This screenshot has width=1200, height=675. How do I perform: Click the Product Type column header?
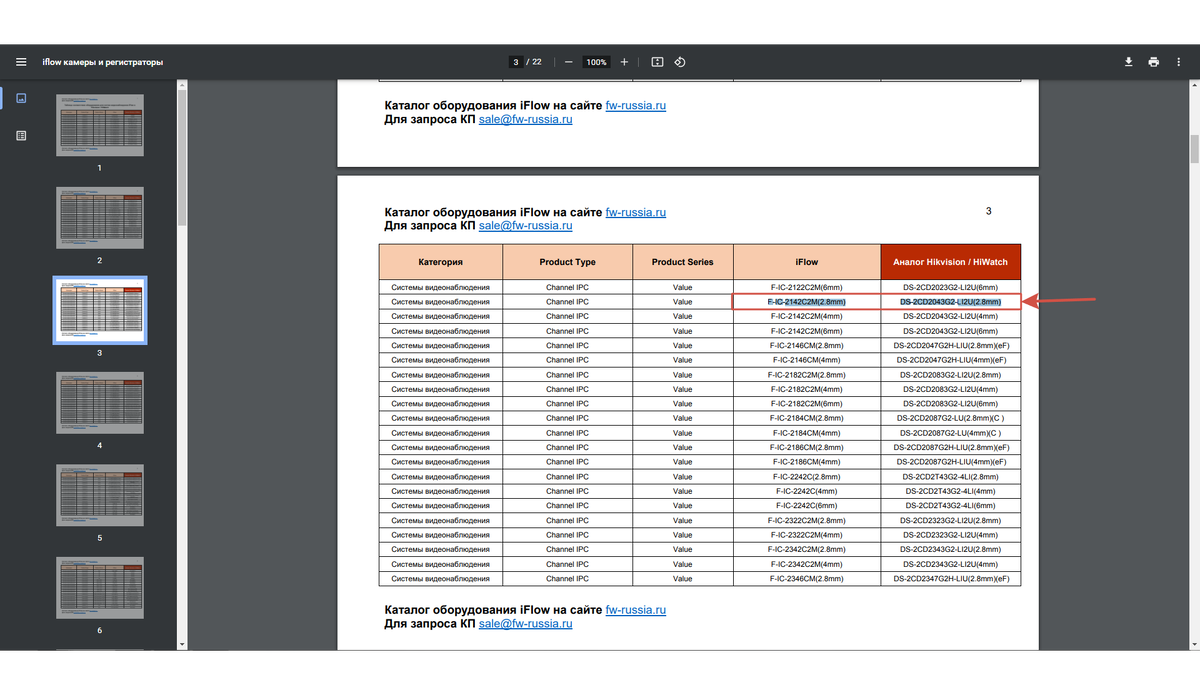coord(567,262)
